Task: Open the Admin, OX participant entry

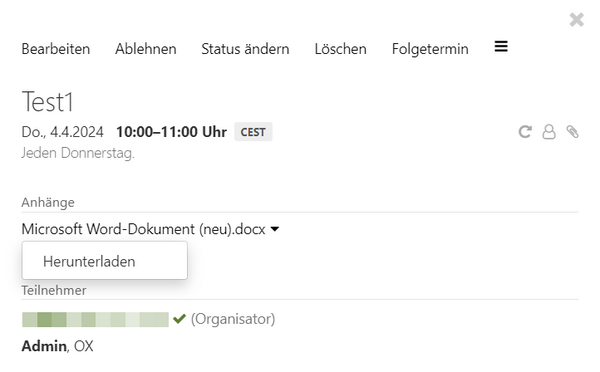Action: point(57,346)
